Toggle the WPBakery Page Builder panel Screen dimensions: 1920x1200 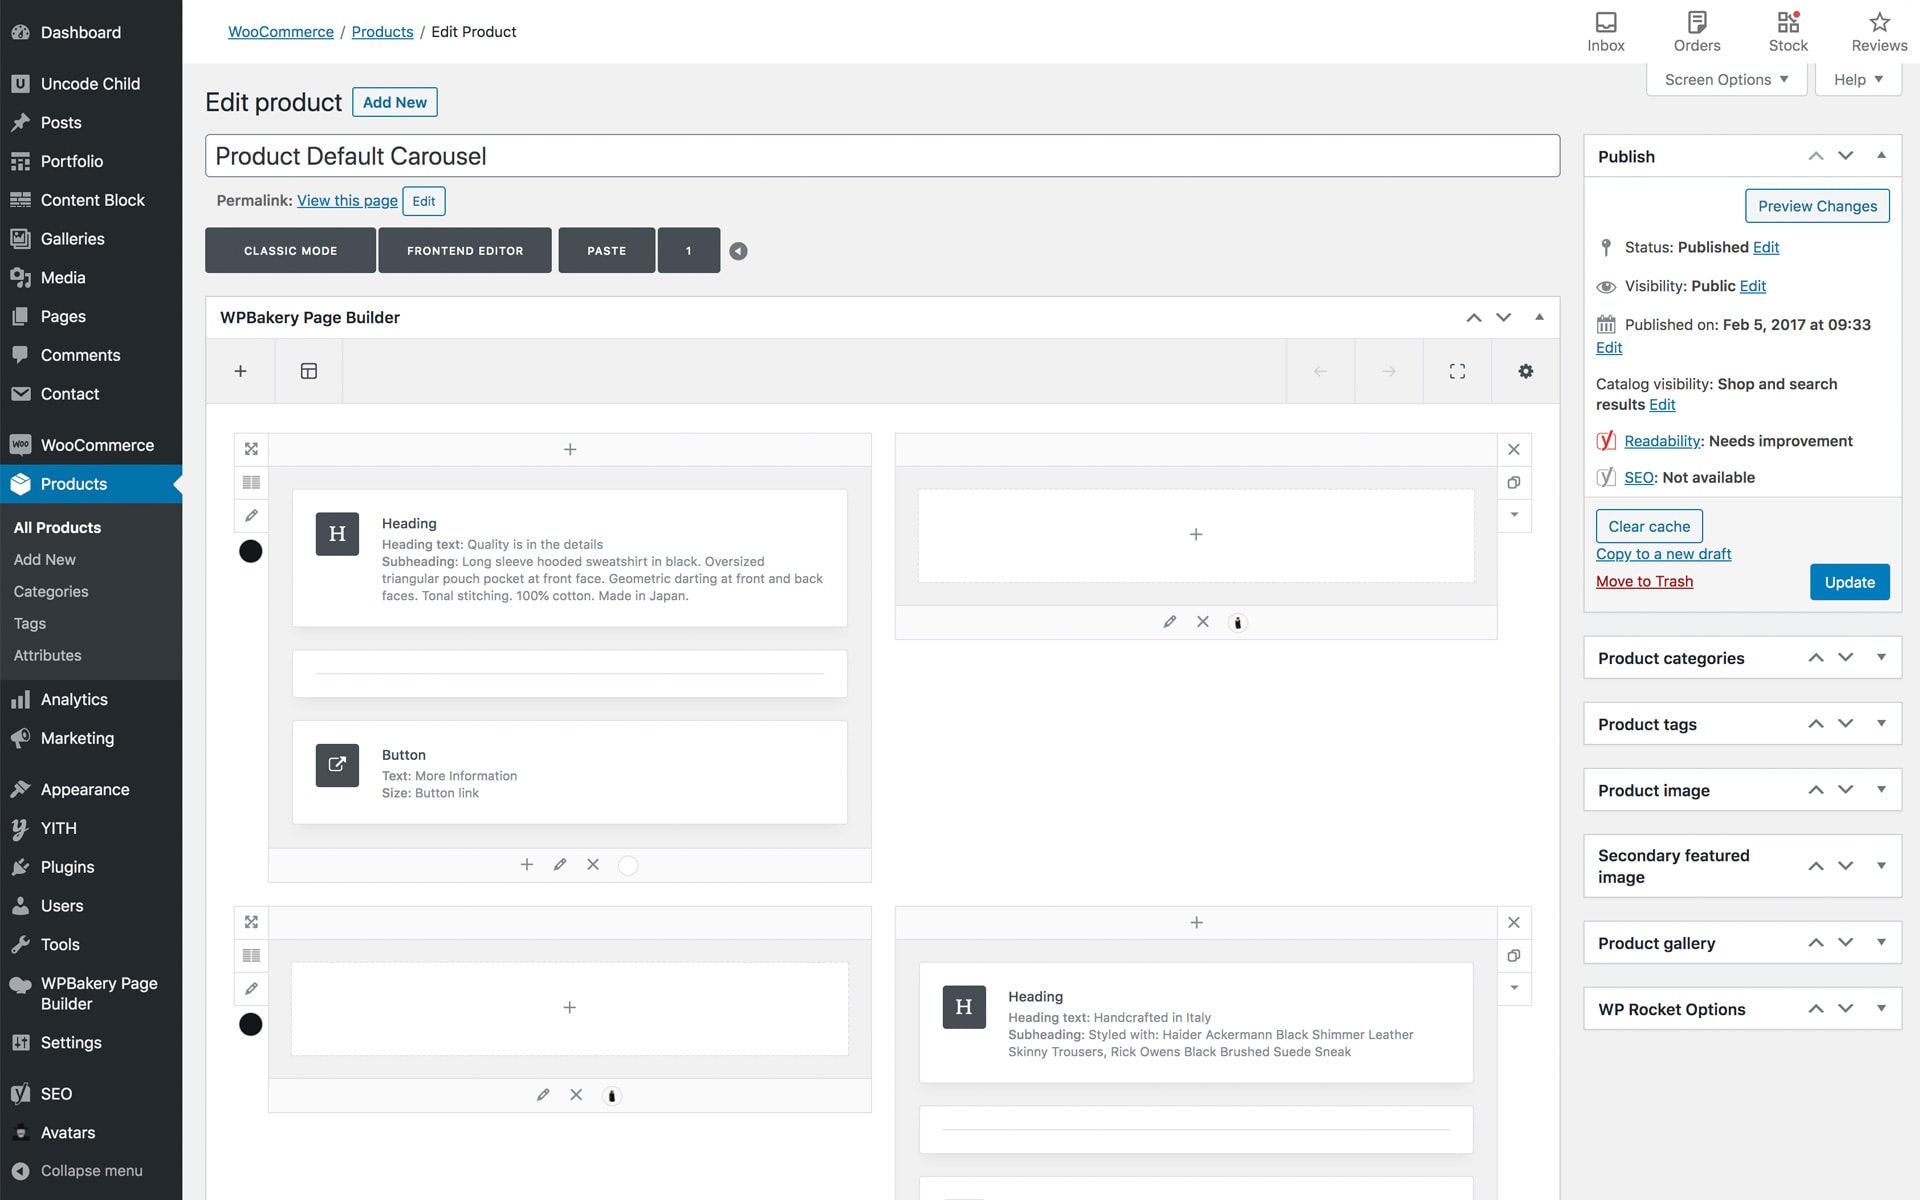click(x=1539, y=317)
